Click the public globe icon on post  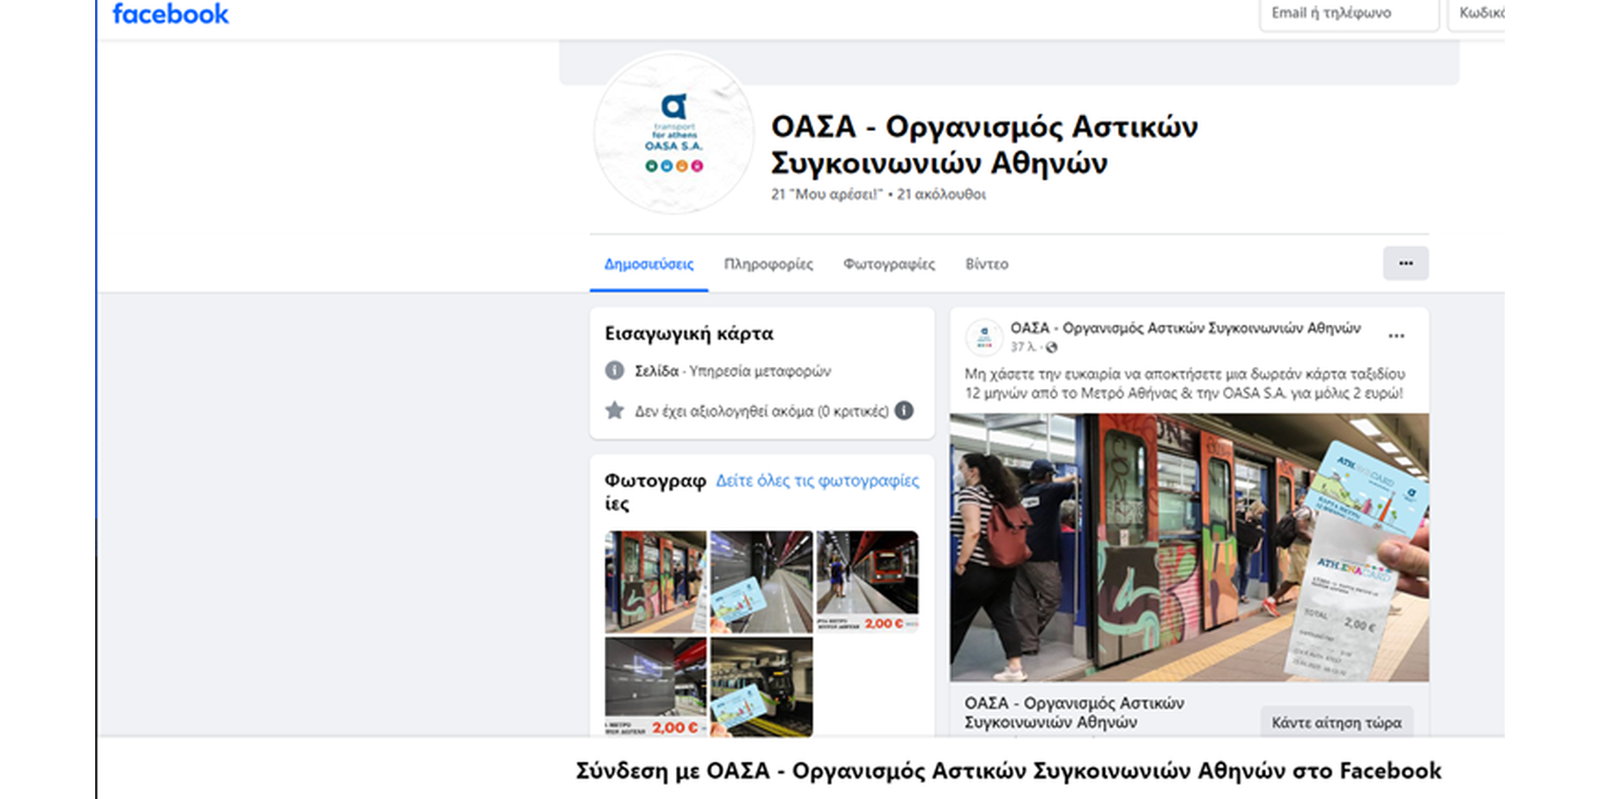click(1051, 347)
